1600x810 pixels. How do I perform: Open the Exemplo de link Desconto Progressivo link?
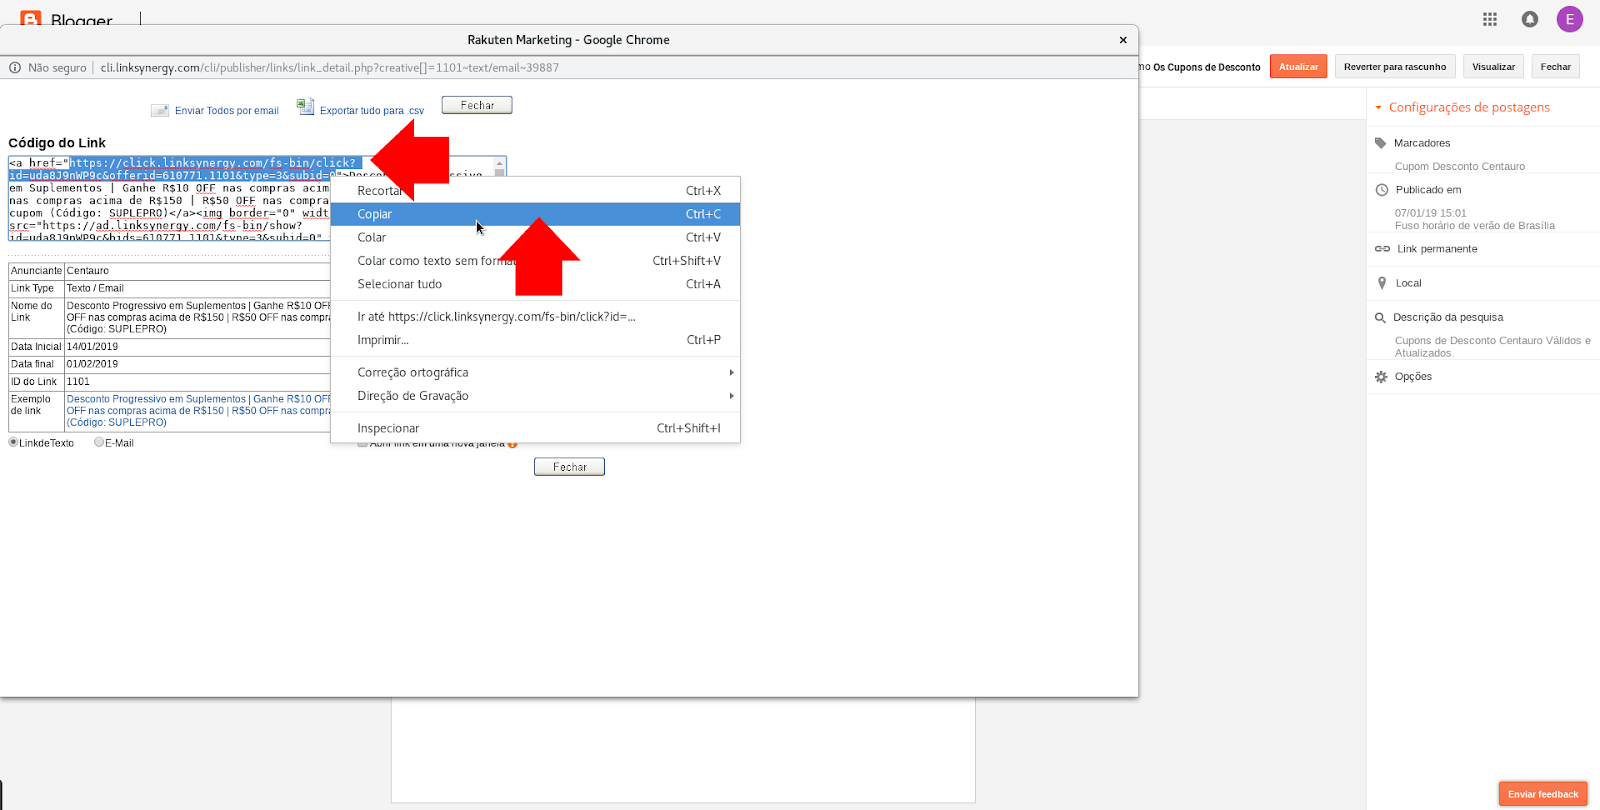198,411
